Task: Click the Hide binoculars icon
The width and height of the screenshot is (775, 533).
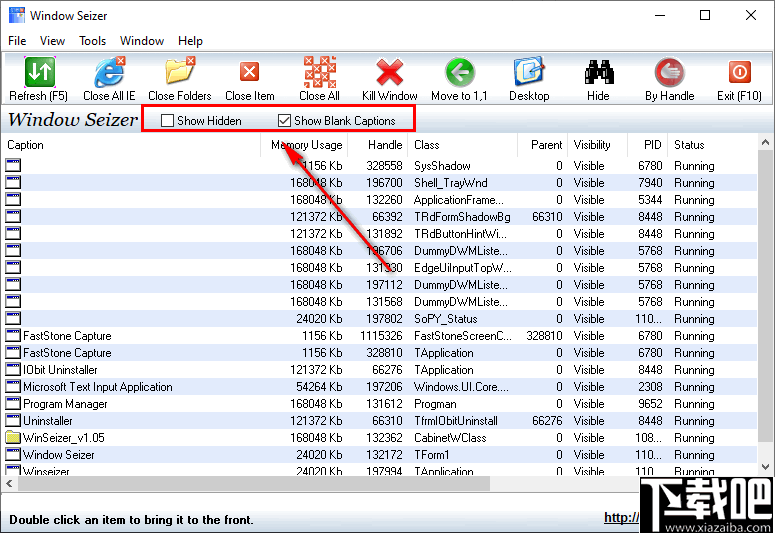Action: pyautogui.click(x=599, y=72)
